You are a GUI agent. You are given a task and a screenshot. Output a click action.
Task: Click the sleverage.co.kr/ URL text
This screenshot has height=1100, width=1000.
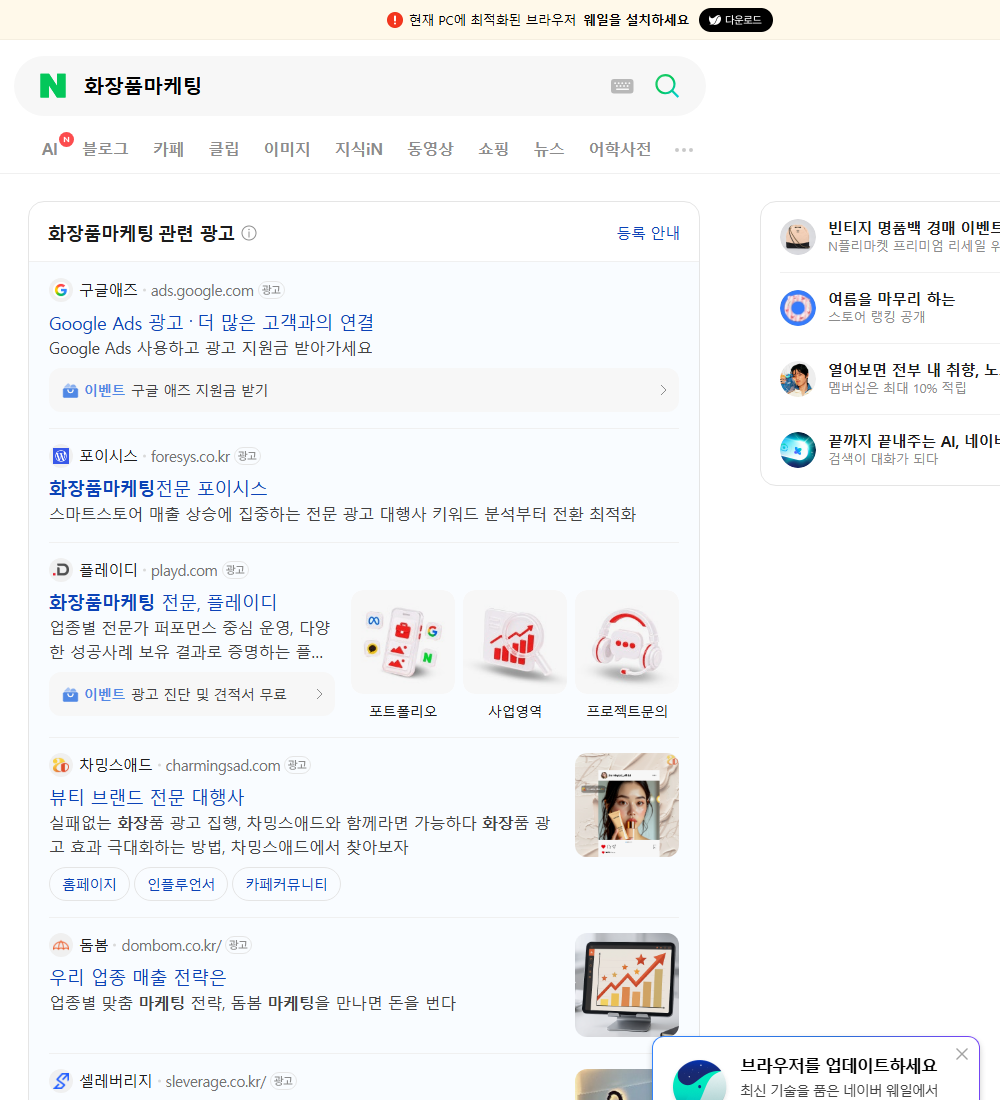pos(215,1082)
